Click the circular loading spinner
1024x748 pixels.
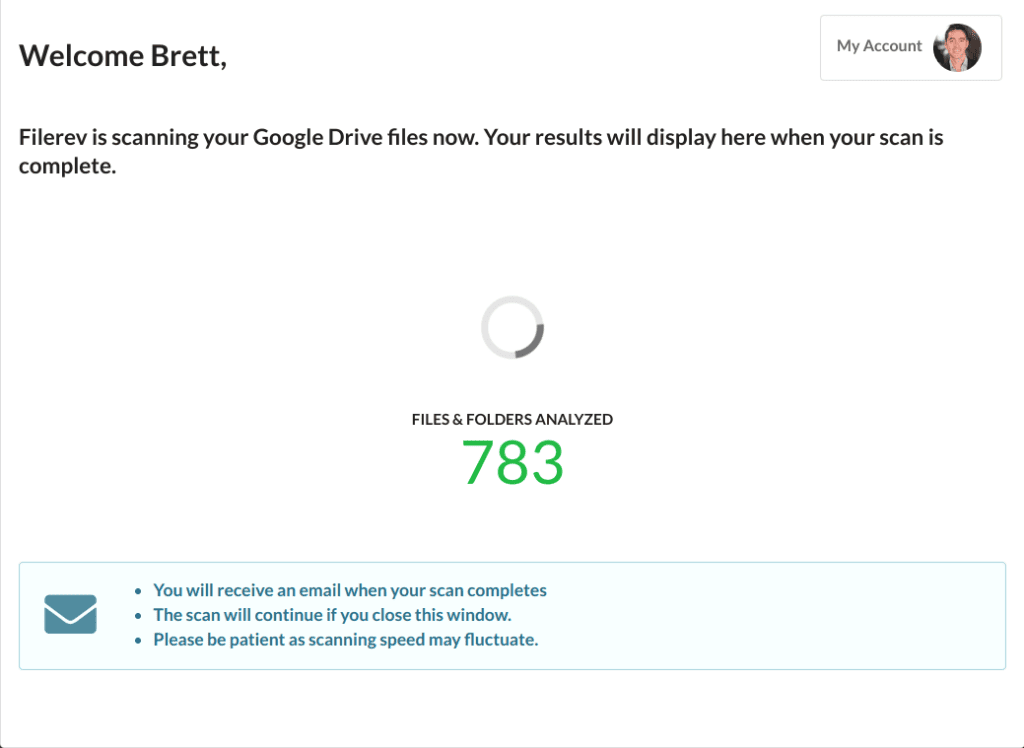(x=513, y=327)
